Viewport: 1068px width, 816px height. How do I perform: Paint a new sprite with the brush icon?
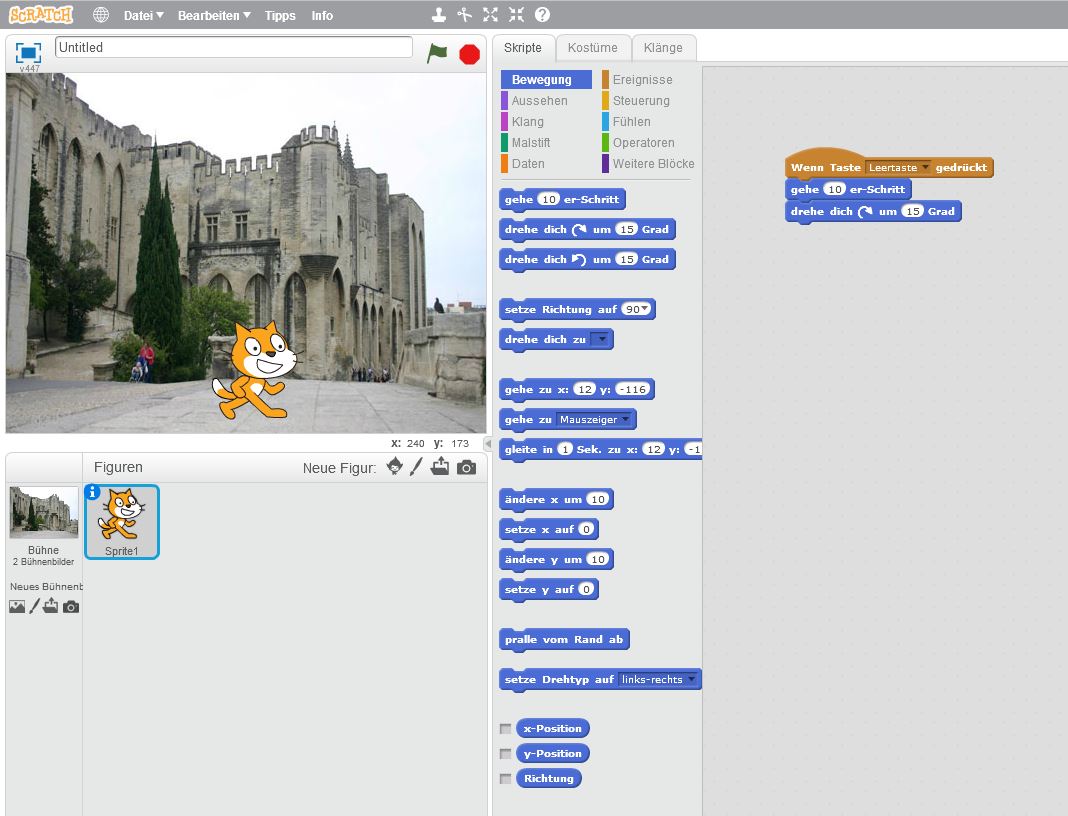(x=416, y=467)
